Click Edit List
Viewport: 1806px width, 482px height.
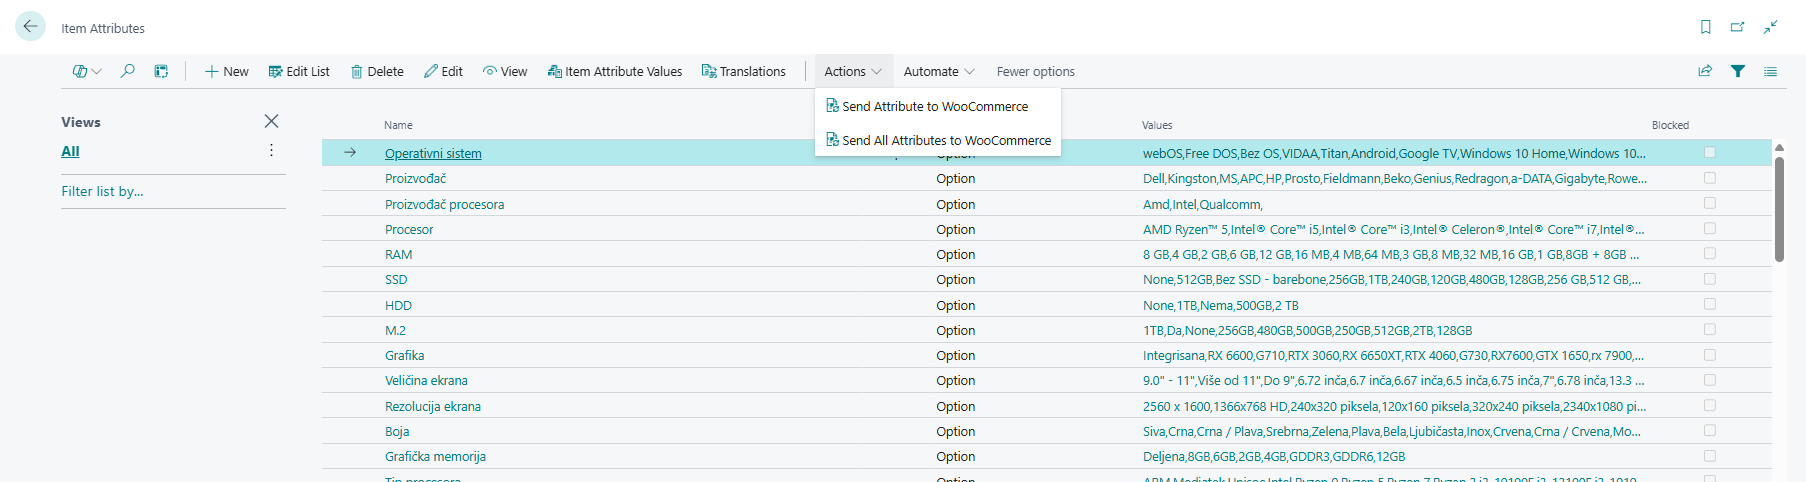point(299,71)
